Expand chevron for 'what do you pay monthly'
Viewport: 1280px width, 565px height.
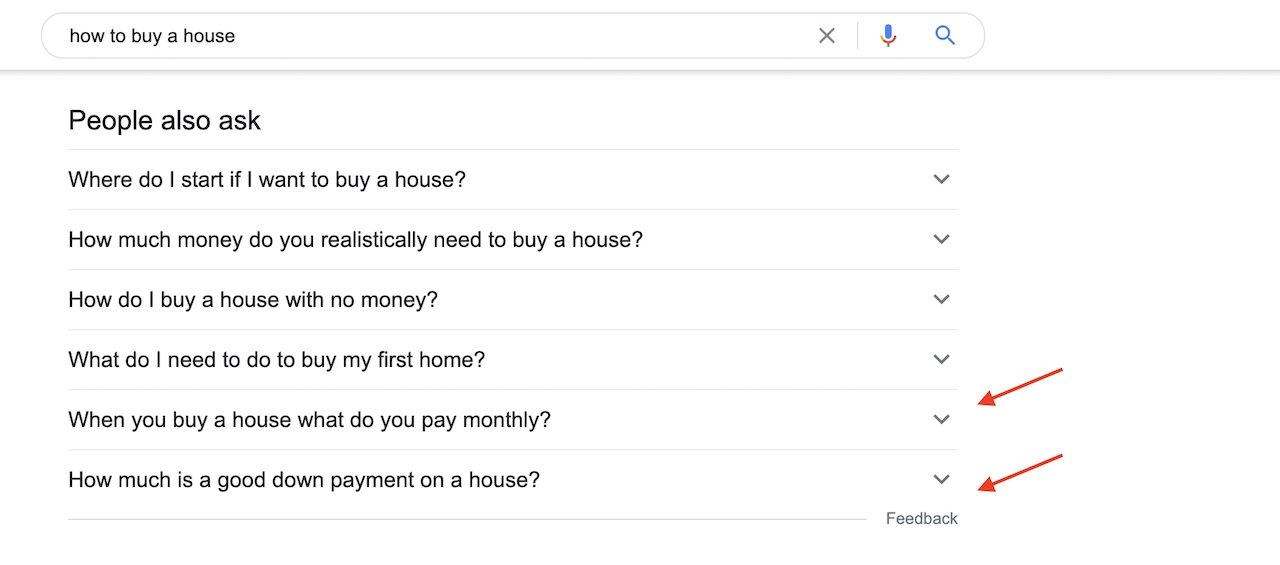(x=941, y=419)
